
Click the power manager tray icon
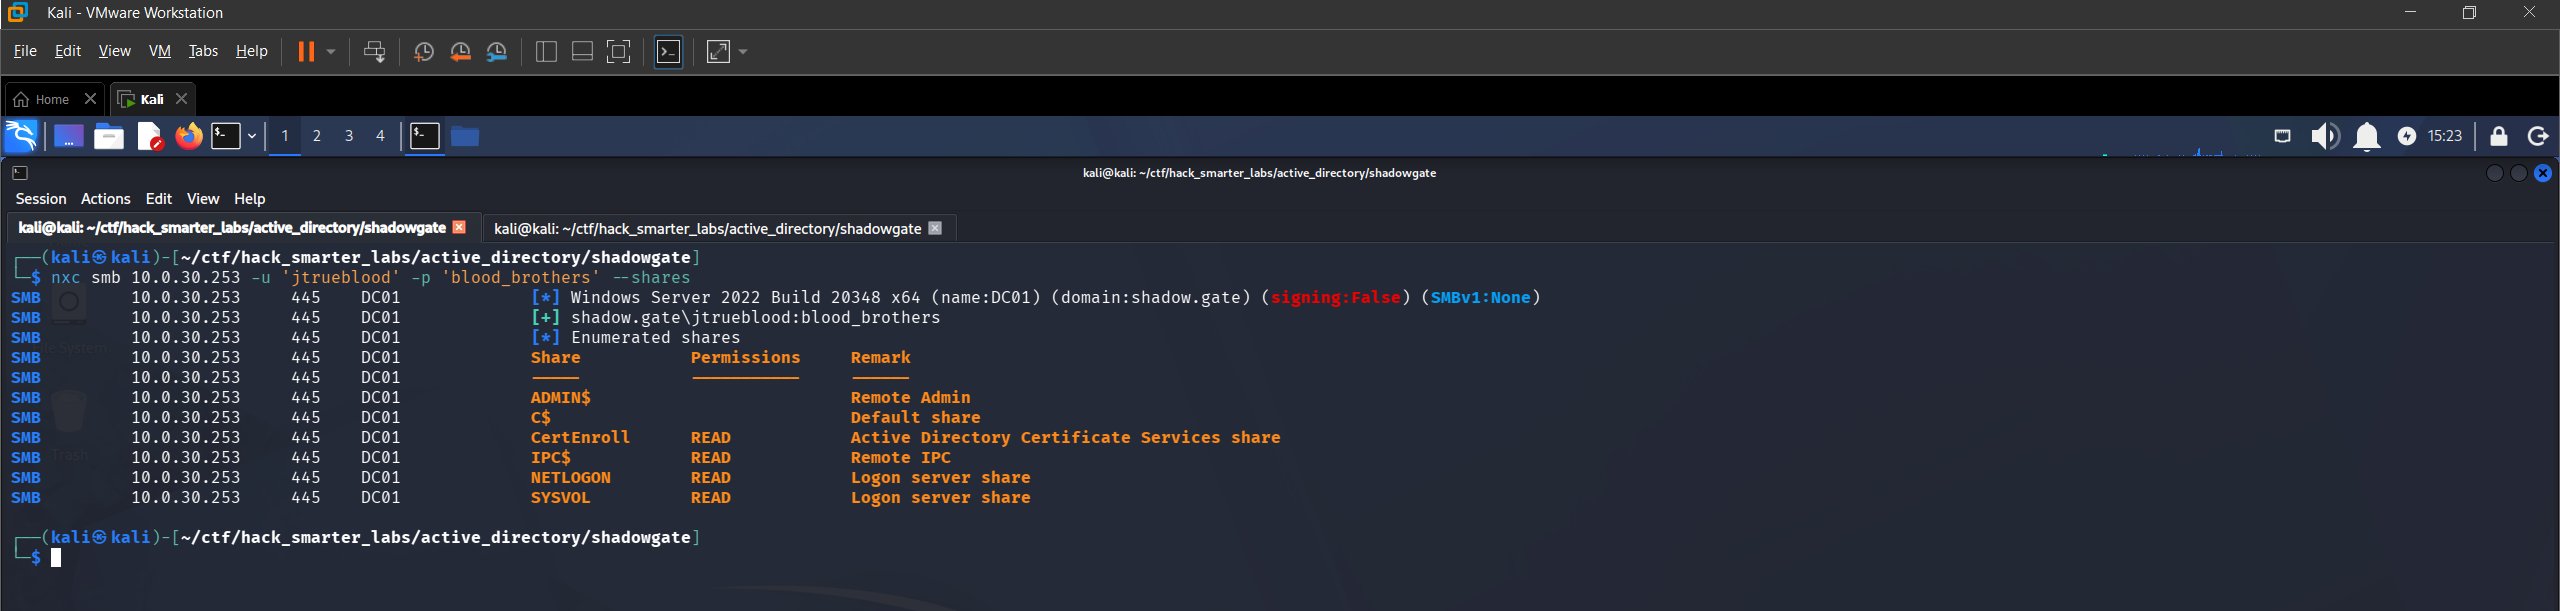coord(2406,136)
